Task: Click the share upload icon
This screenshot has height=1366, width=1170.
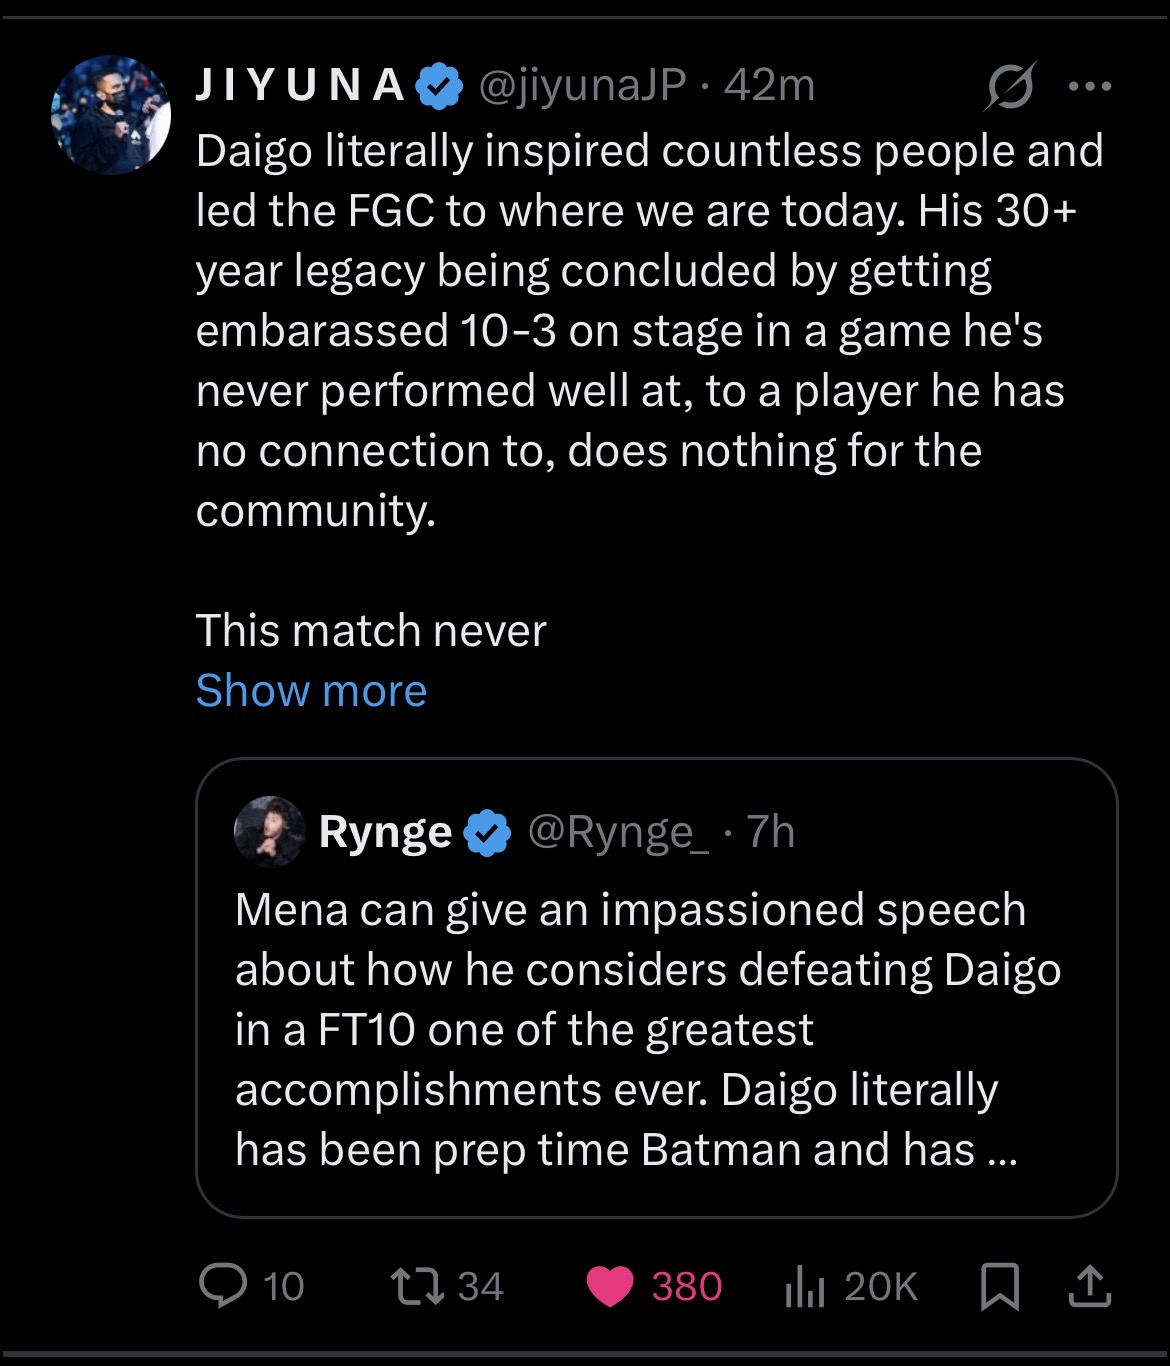Action: [1089, 1286]
